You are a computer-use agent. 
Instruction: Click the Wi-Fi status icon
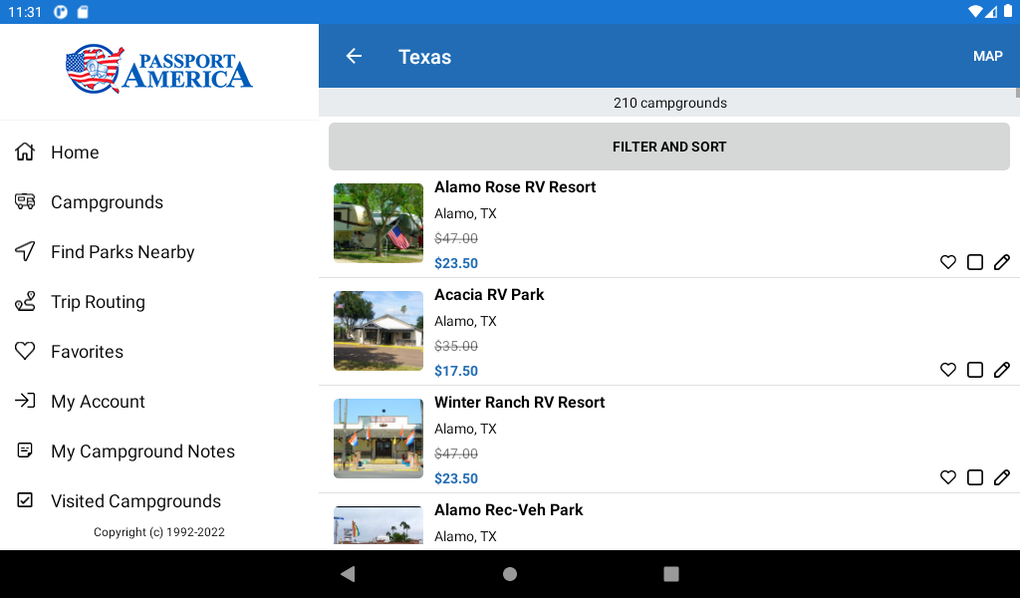click(974, 11)
